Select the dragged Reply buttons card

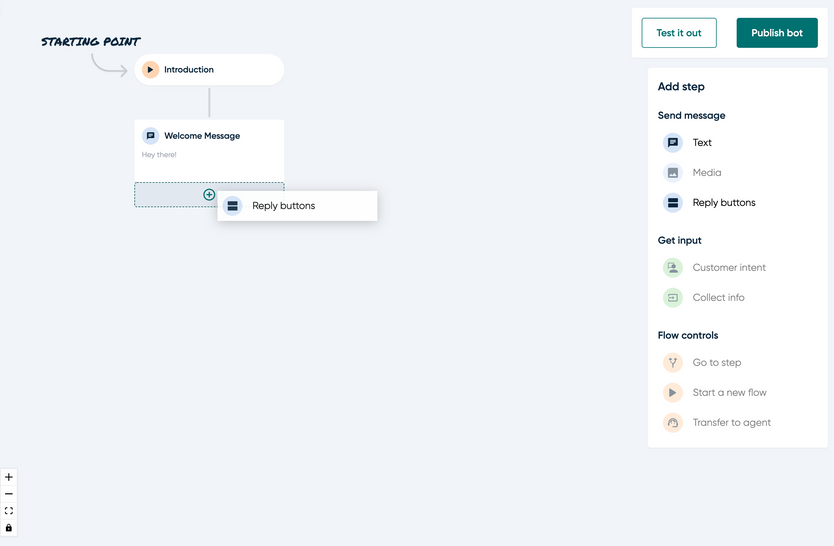pyautogui.click(x=297, y=206)
